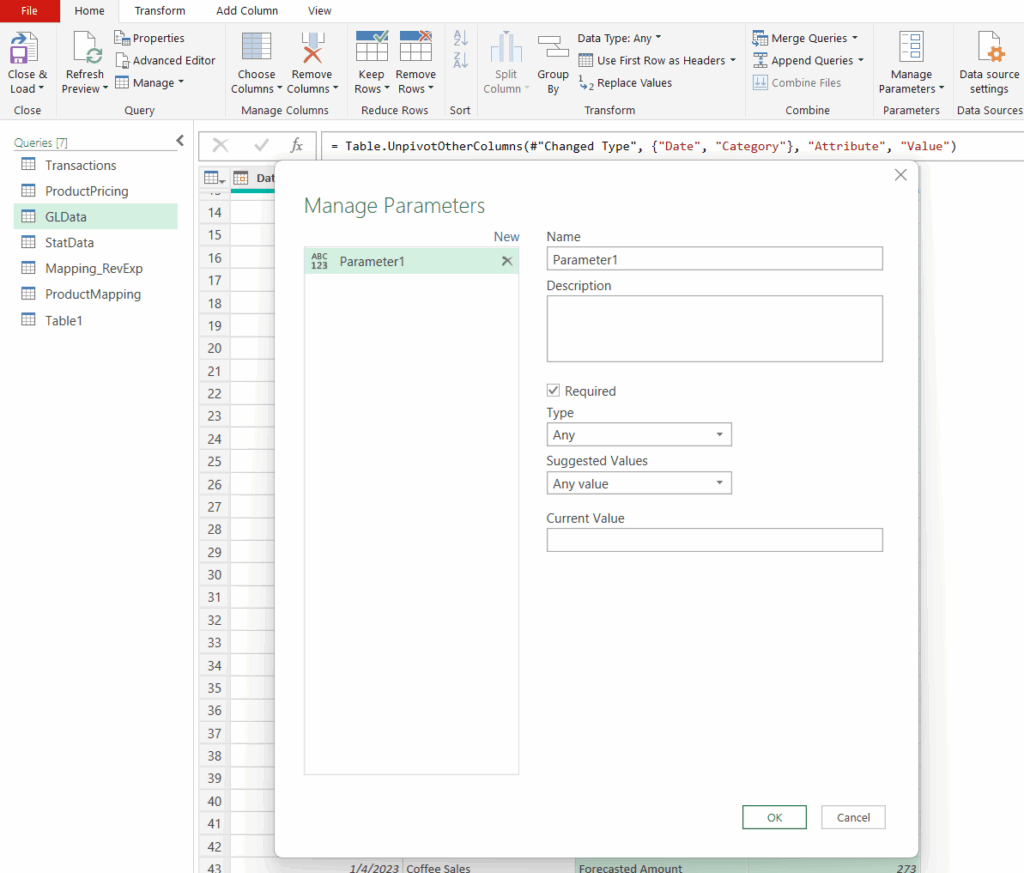Click the Remove Columns icon
The width and height of the screenshot is (1024, 873).
tap(312, 47)
